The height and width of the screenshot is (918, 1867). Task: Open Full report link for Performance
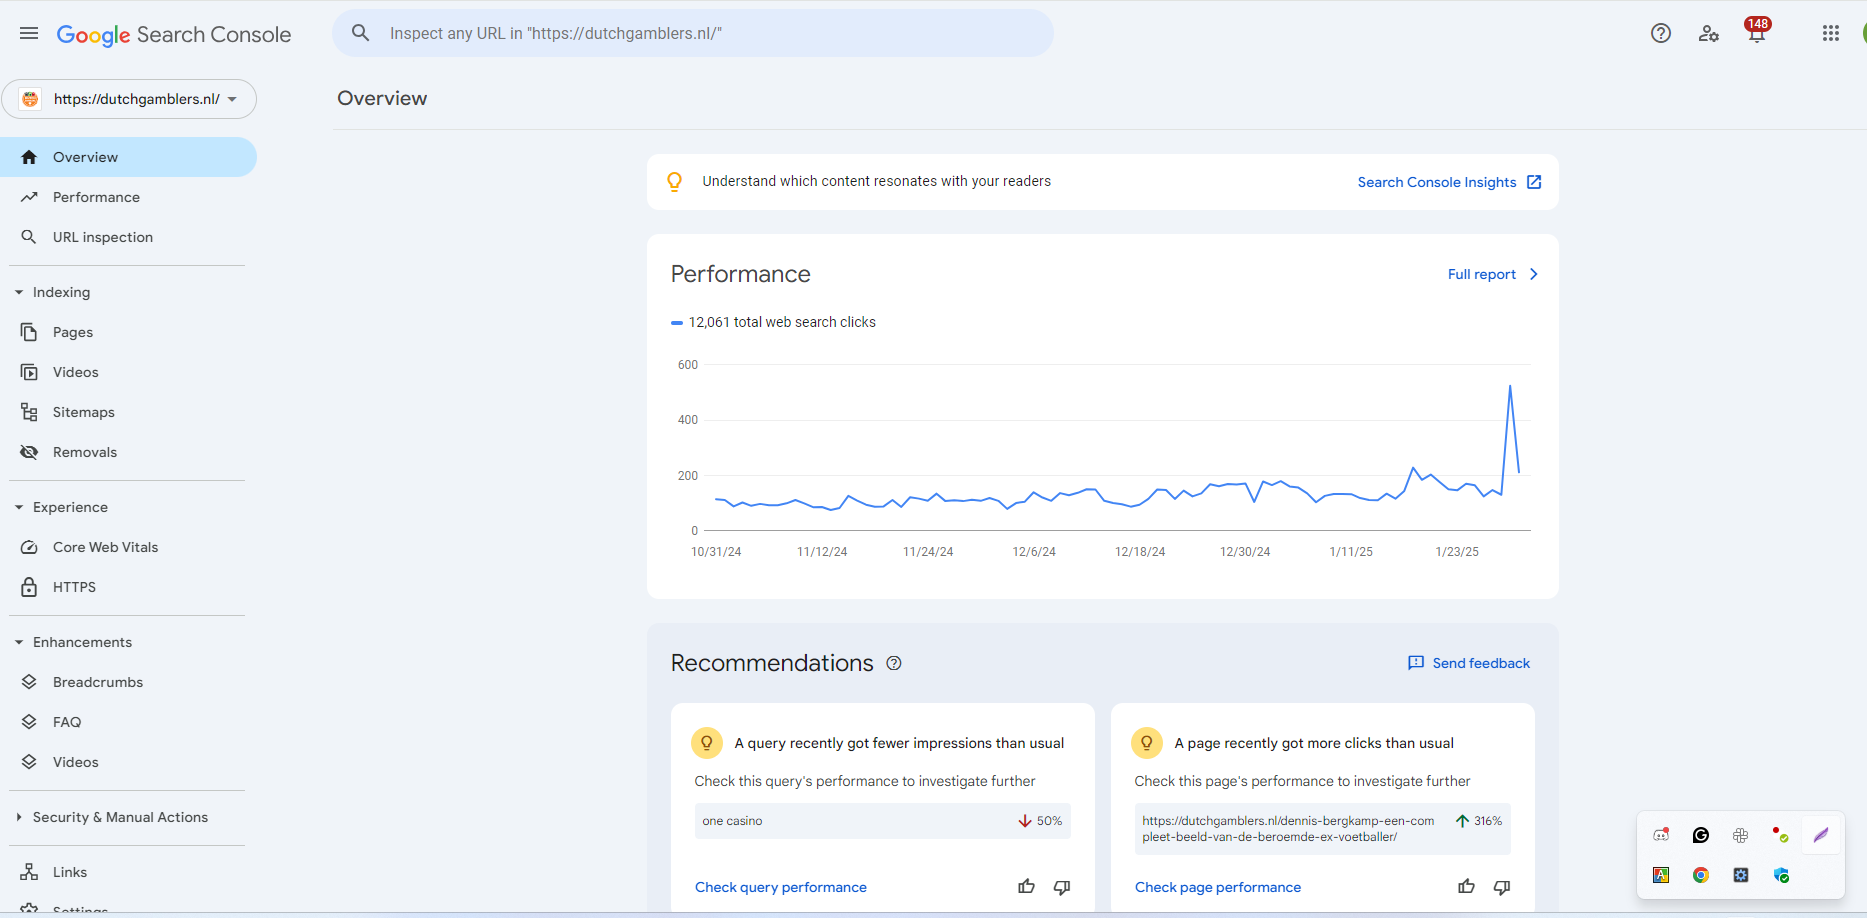tap(1481, 274)
